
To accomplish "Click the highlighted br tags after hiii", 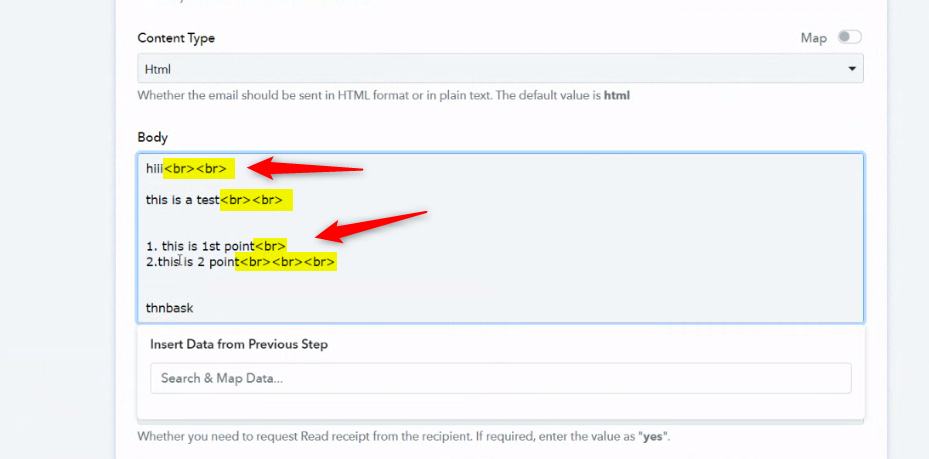I will [198, 169].
